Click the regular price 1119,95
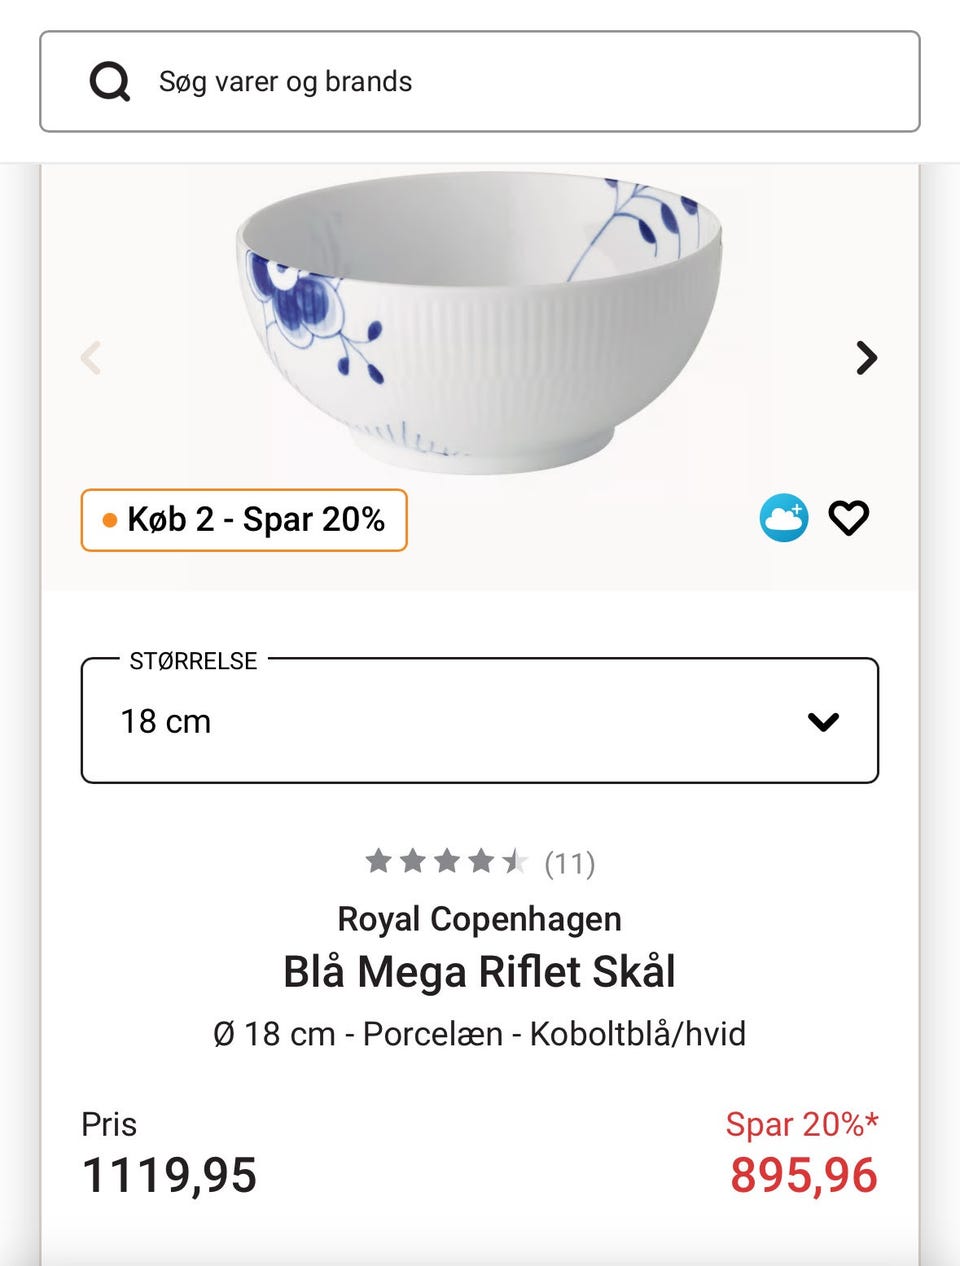 [169, 1175]
